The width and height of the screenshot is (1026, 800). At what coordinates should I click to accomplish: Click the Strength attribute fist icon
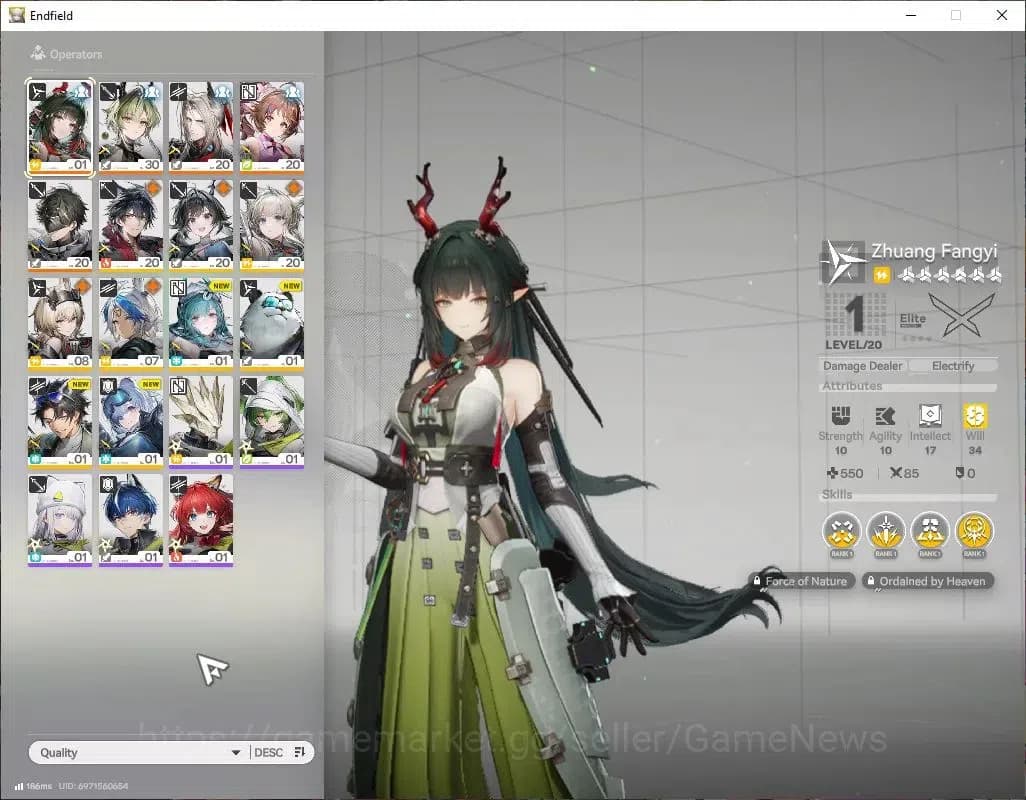click(x=840, y=415)
